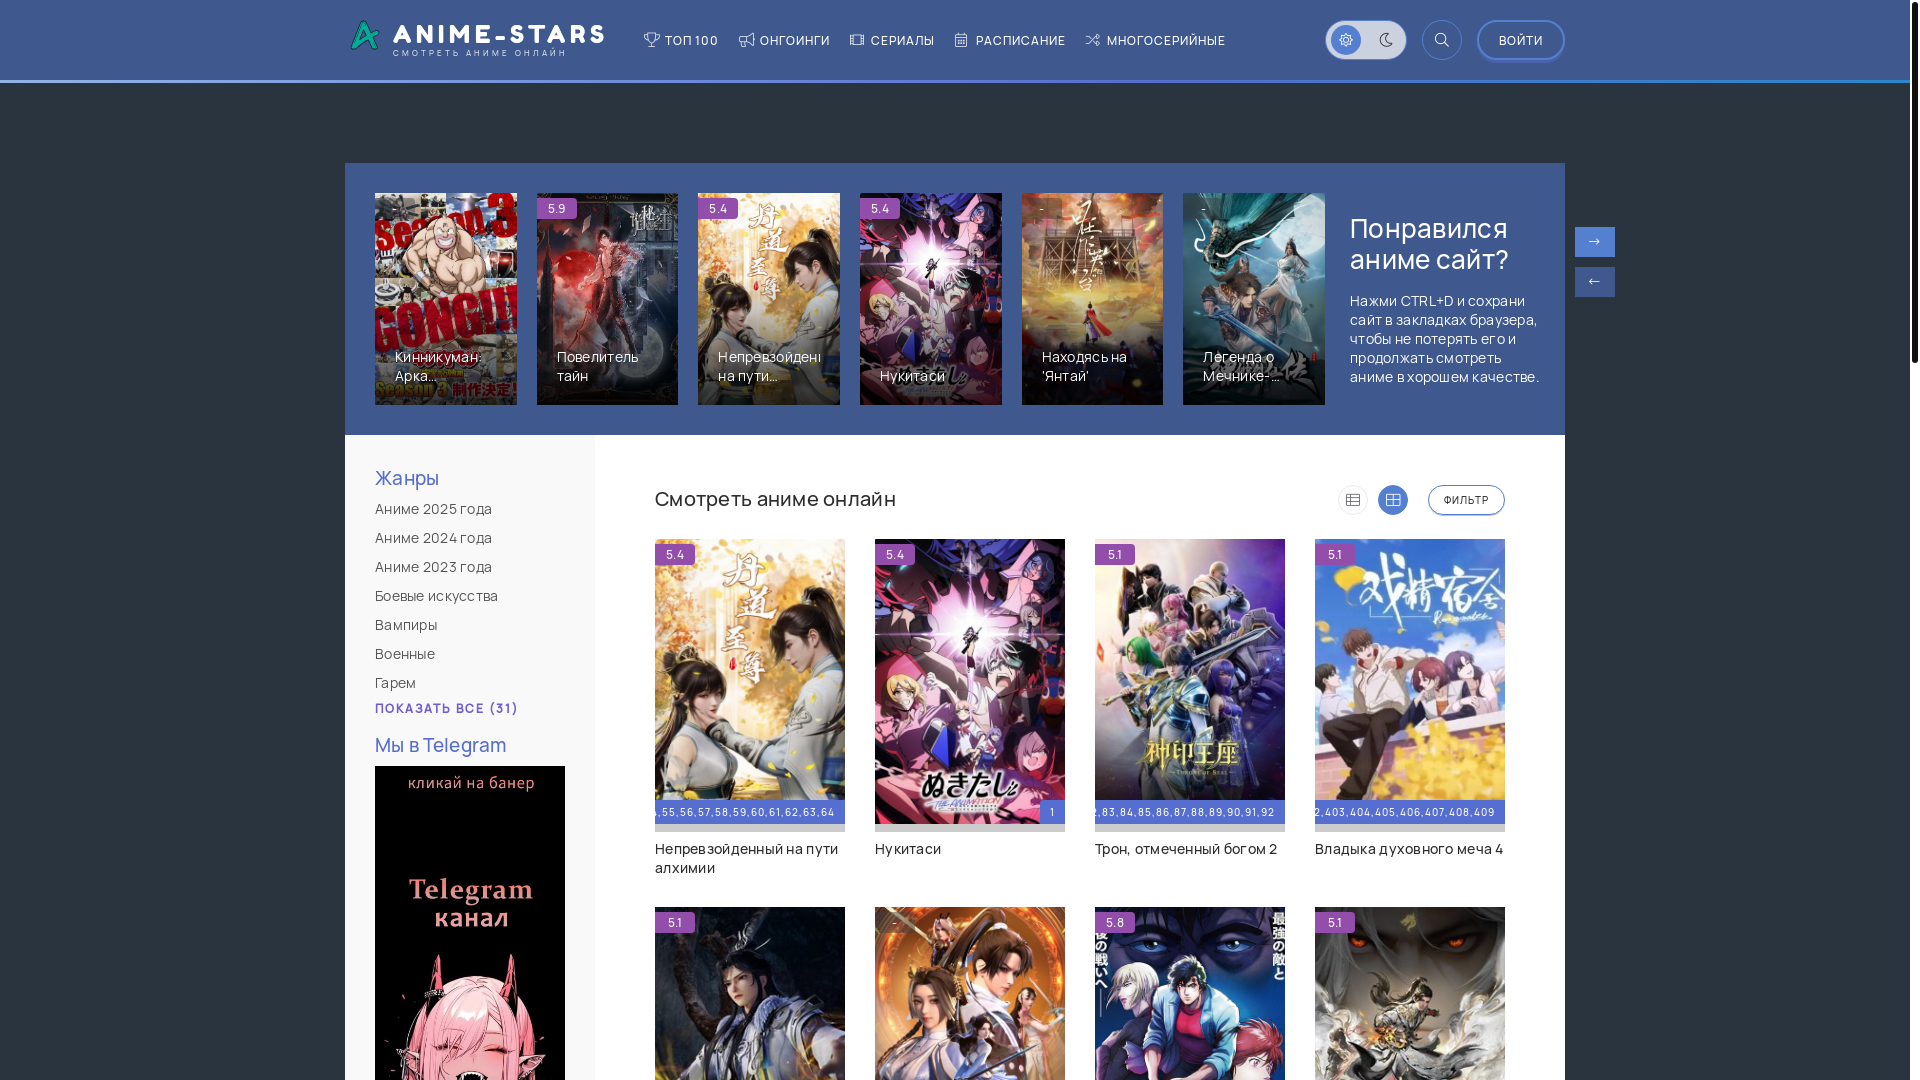Open the ОНГОИНГИ menu item

click(x=784, y=41)
